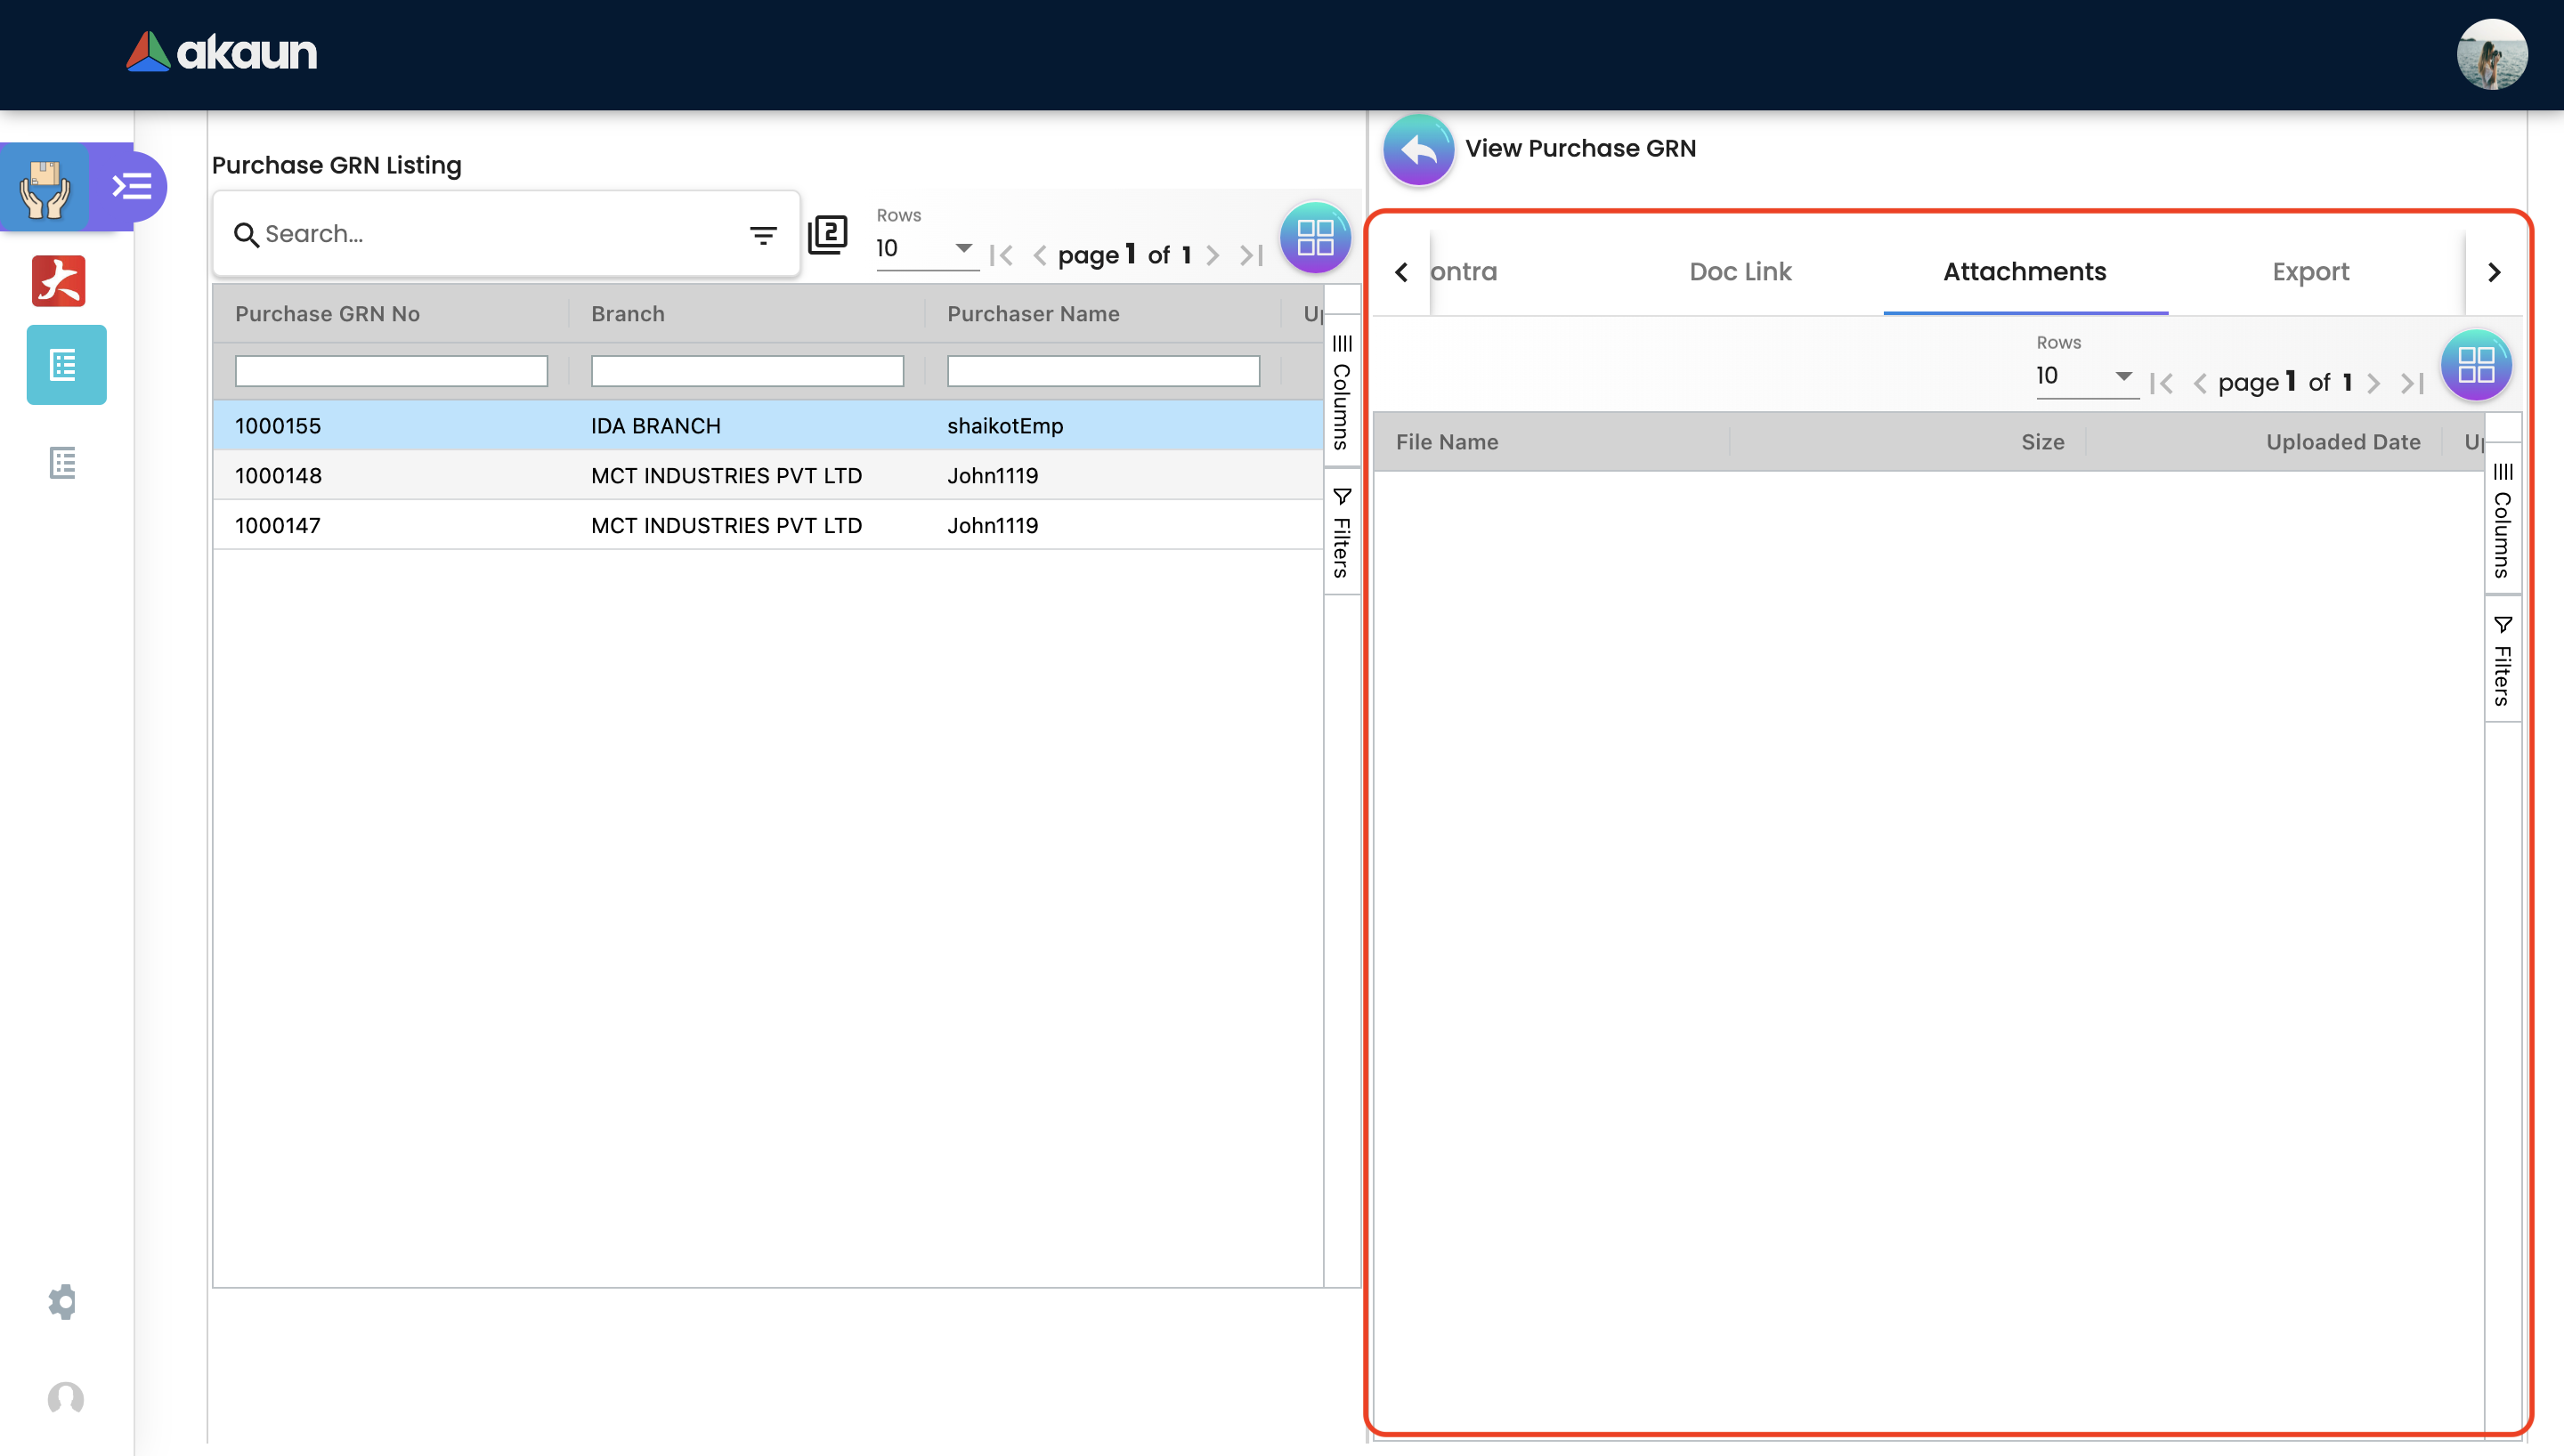The width and height of the screenshot is (2564, 1456).
Task: Open the search filter options icon
Action: [763, 235]
